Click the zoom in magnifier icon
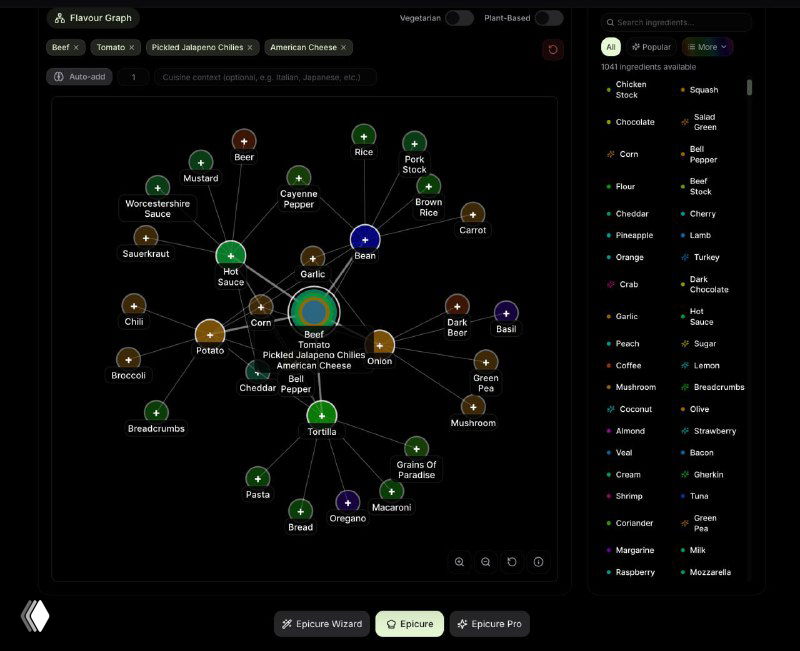Screen dimensions: 800x651 click(x=459, y=562)
